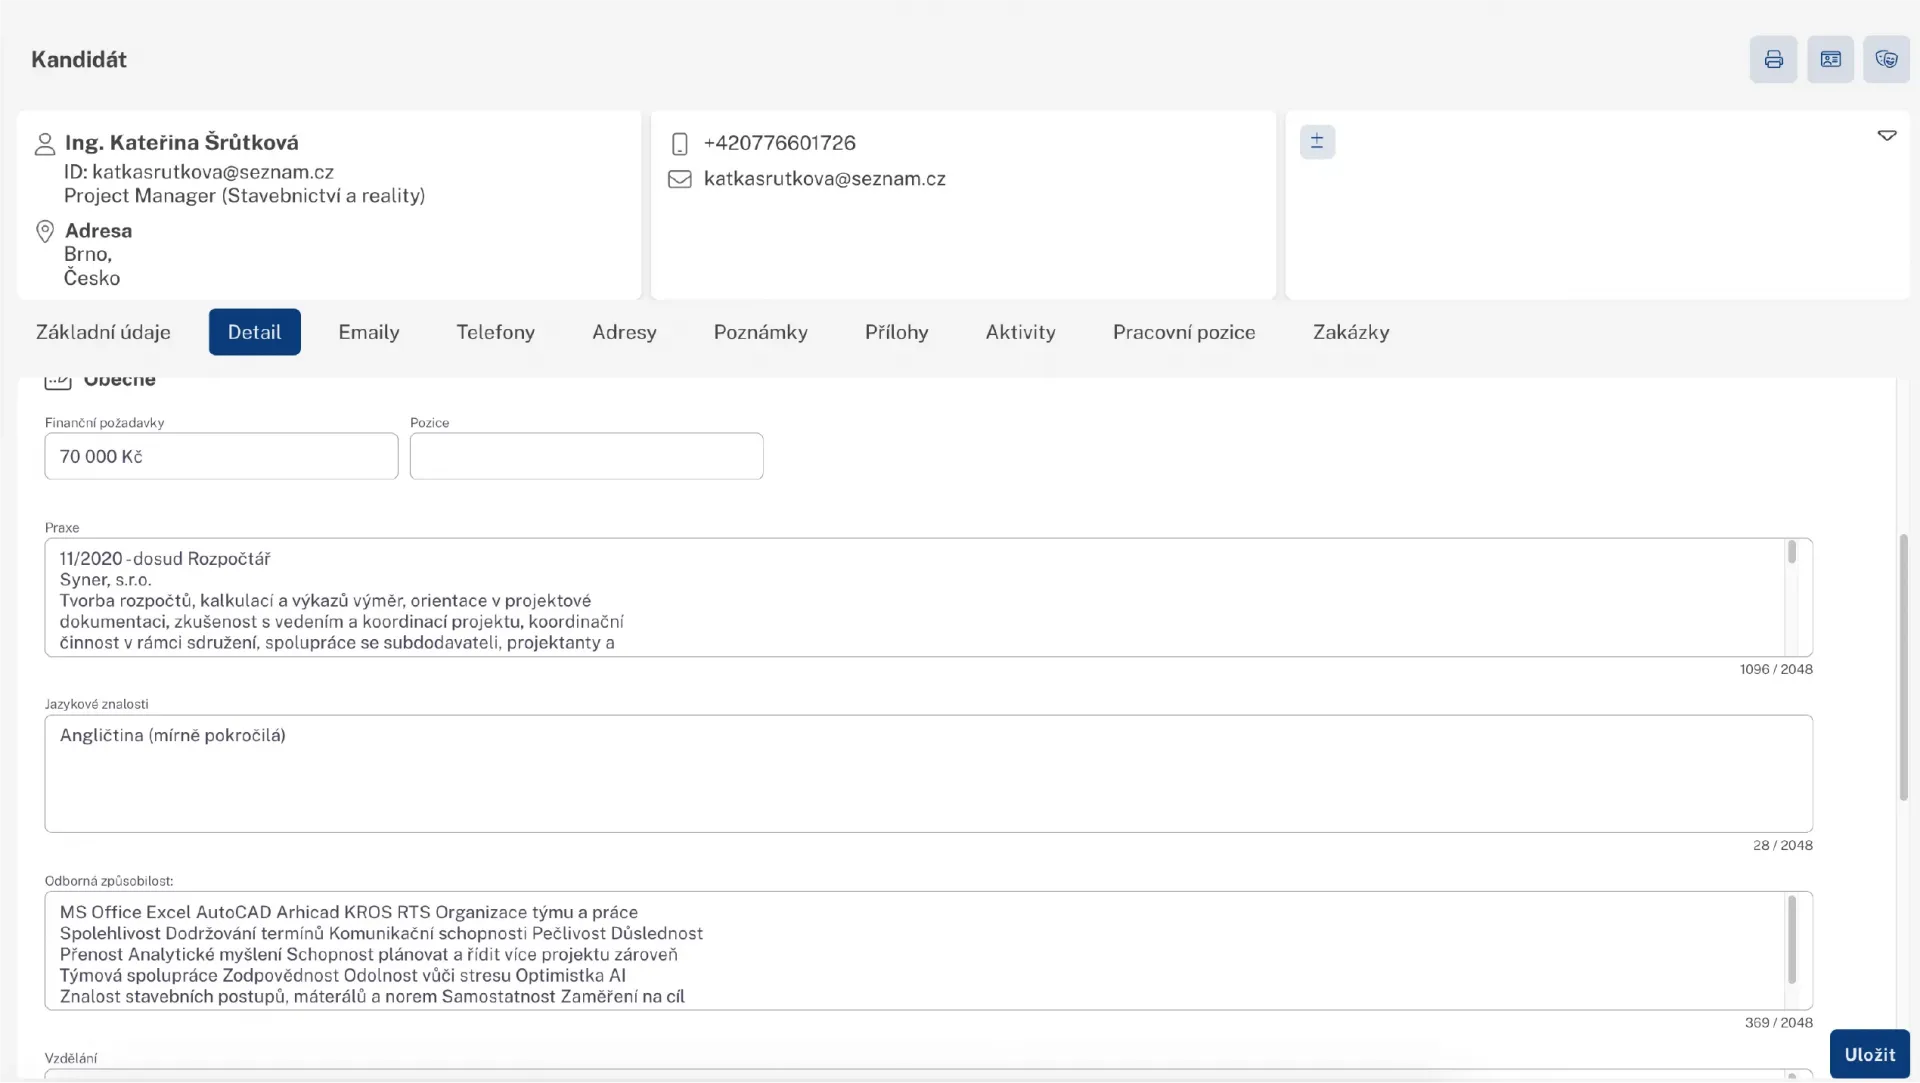Go to the Pracovní pozice tab
Image resolution: width=1920 pixels, height=1083 pixels.
[1183, 332]
